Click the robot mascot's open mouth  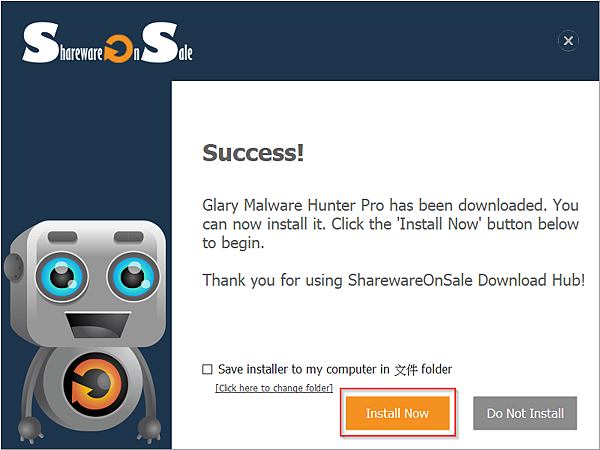[98, 324]
